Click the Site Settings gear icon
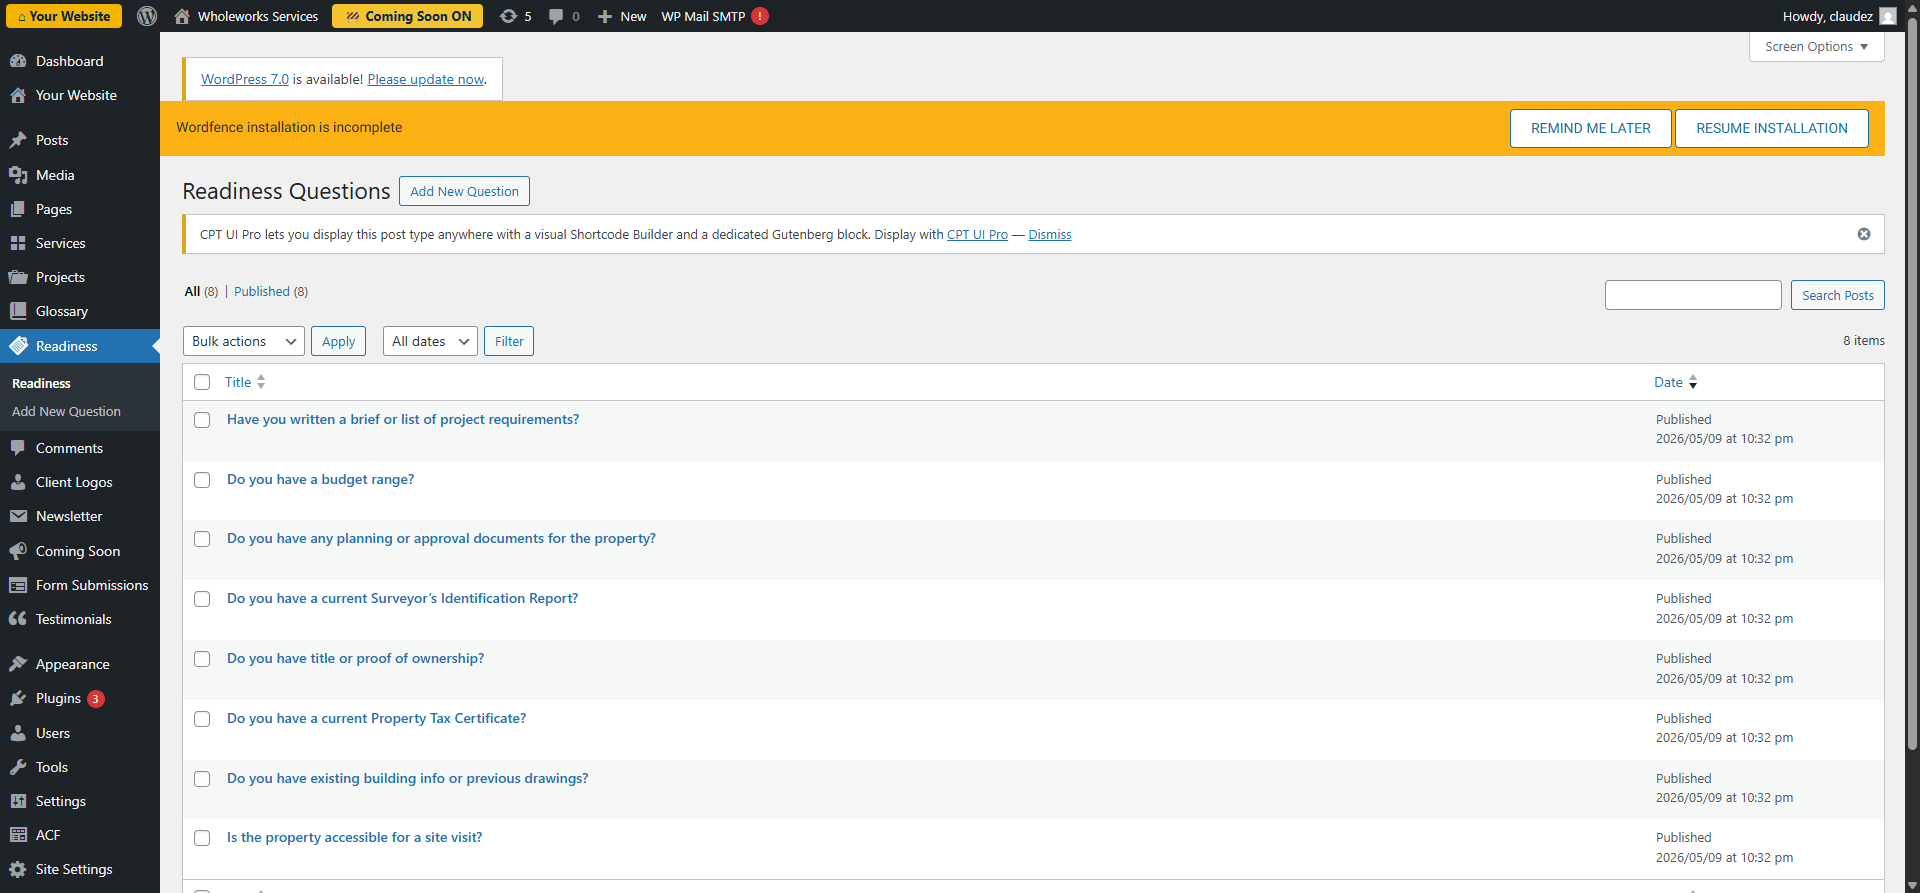 click(x=18, y=869)
